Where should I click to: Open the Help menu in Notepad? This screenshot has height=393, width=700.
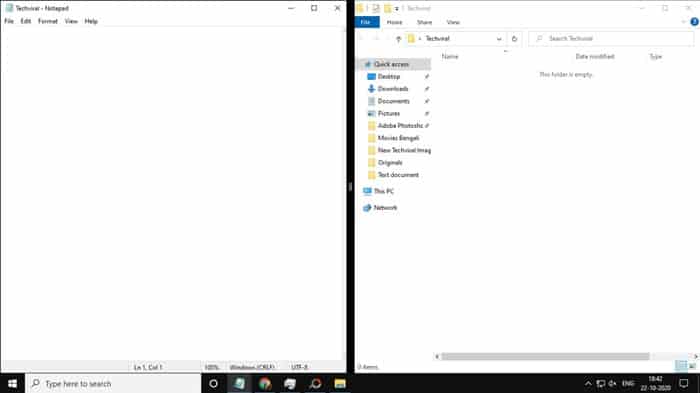click(x=91, y=21)
